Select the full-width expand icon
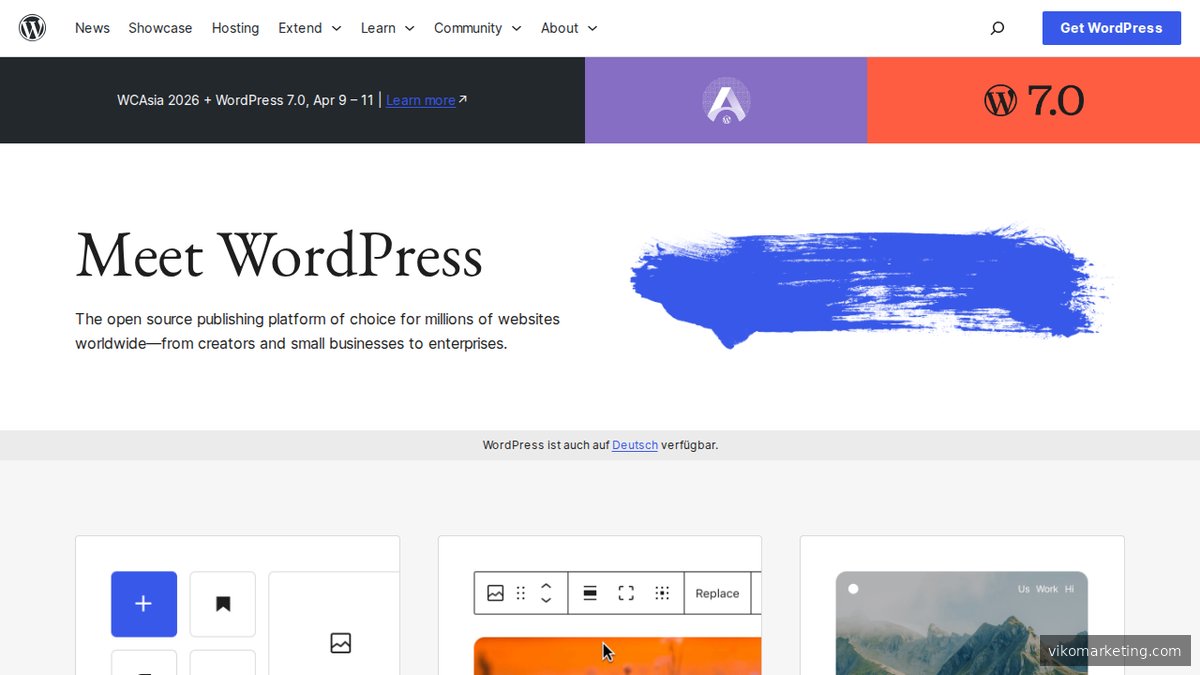This screenshot has width=1200, height=675. pos(626,592)
